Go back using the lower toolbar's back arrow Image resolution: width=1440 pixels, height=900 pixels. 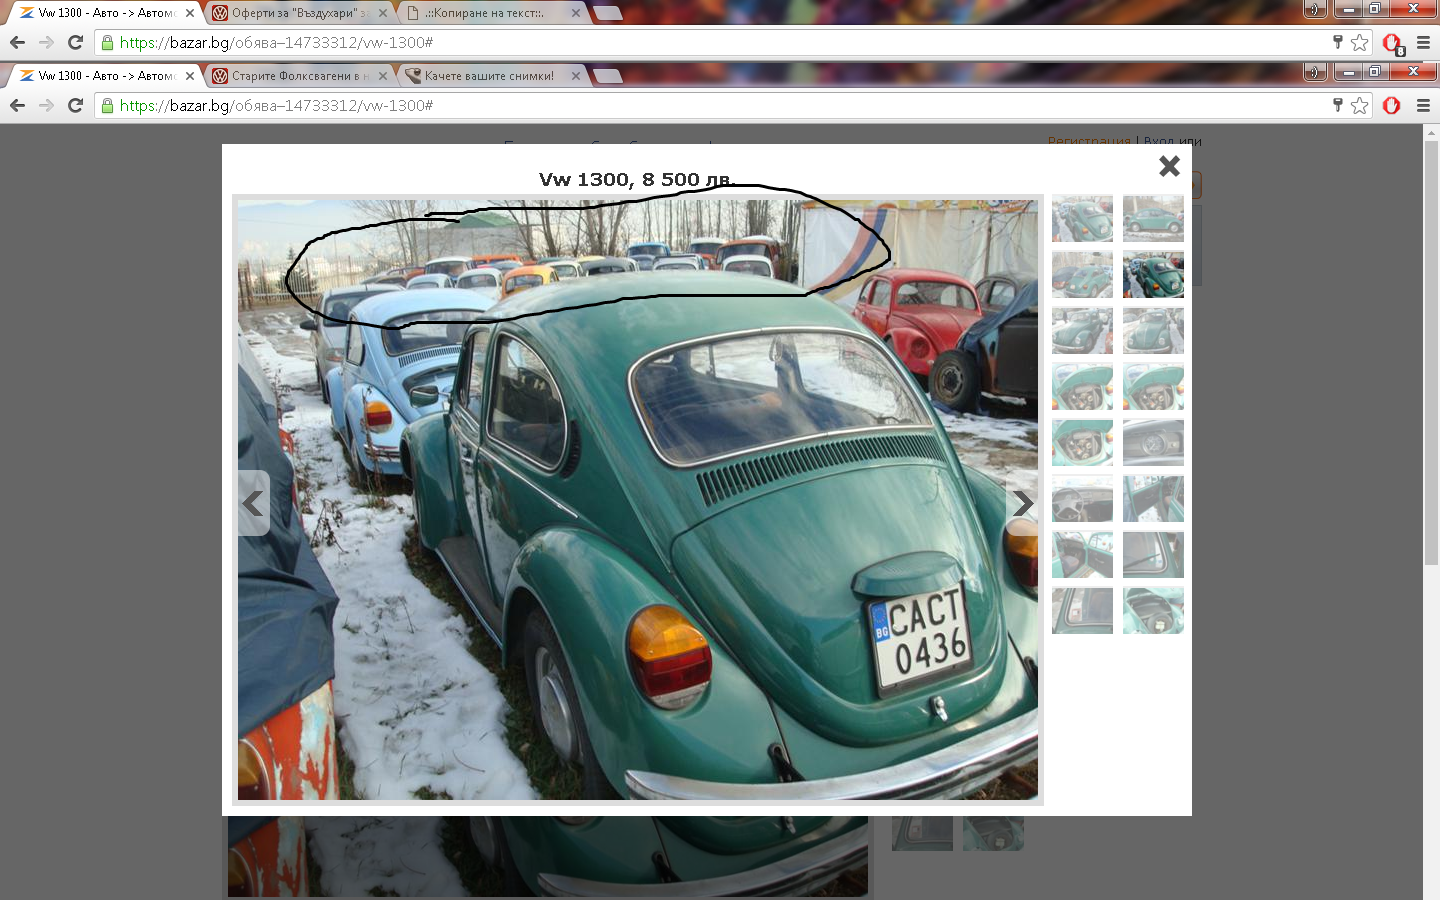point(17,105)
